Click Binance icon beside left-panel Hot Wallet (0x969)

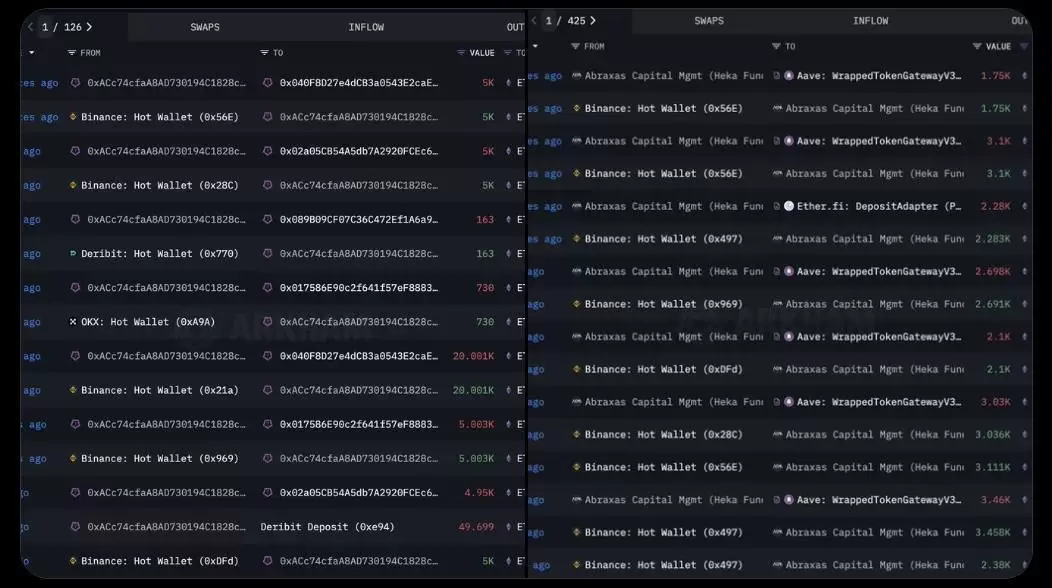pos(72,458)
